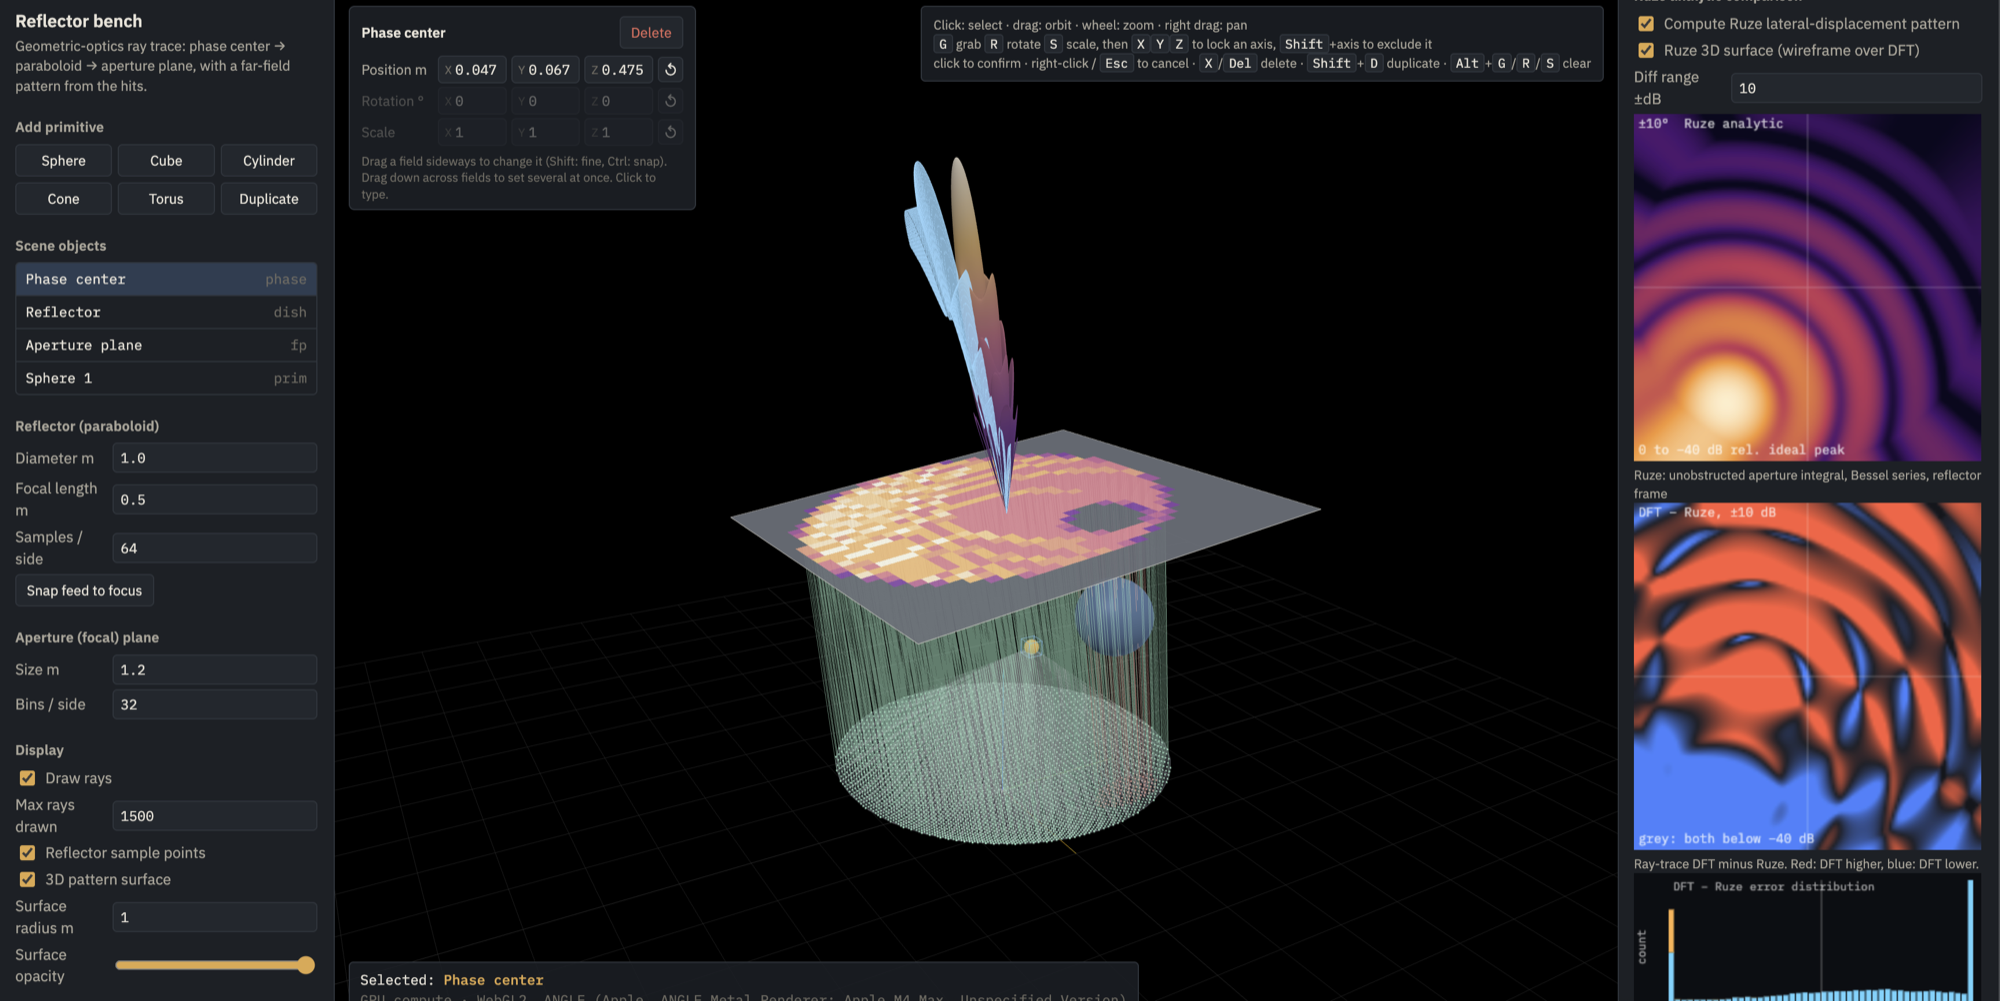2000x1001 pixels.
Task: Toggle Compute Ruze lateral-displacement pattern
Action: click(1646, 24)
